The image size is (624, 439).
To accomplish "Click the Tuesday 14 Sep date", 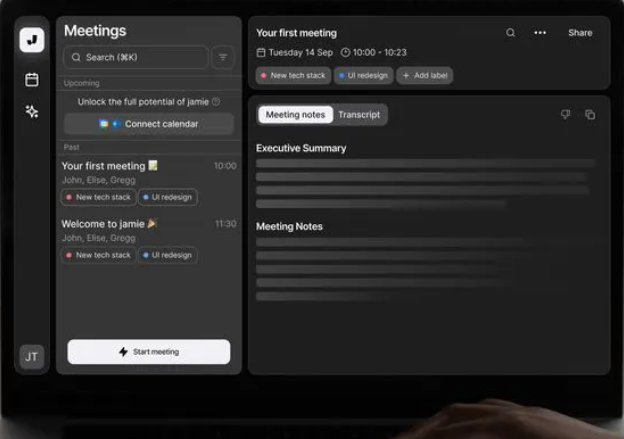I will point(295,53).
